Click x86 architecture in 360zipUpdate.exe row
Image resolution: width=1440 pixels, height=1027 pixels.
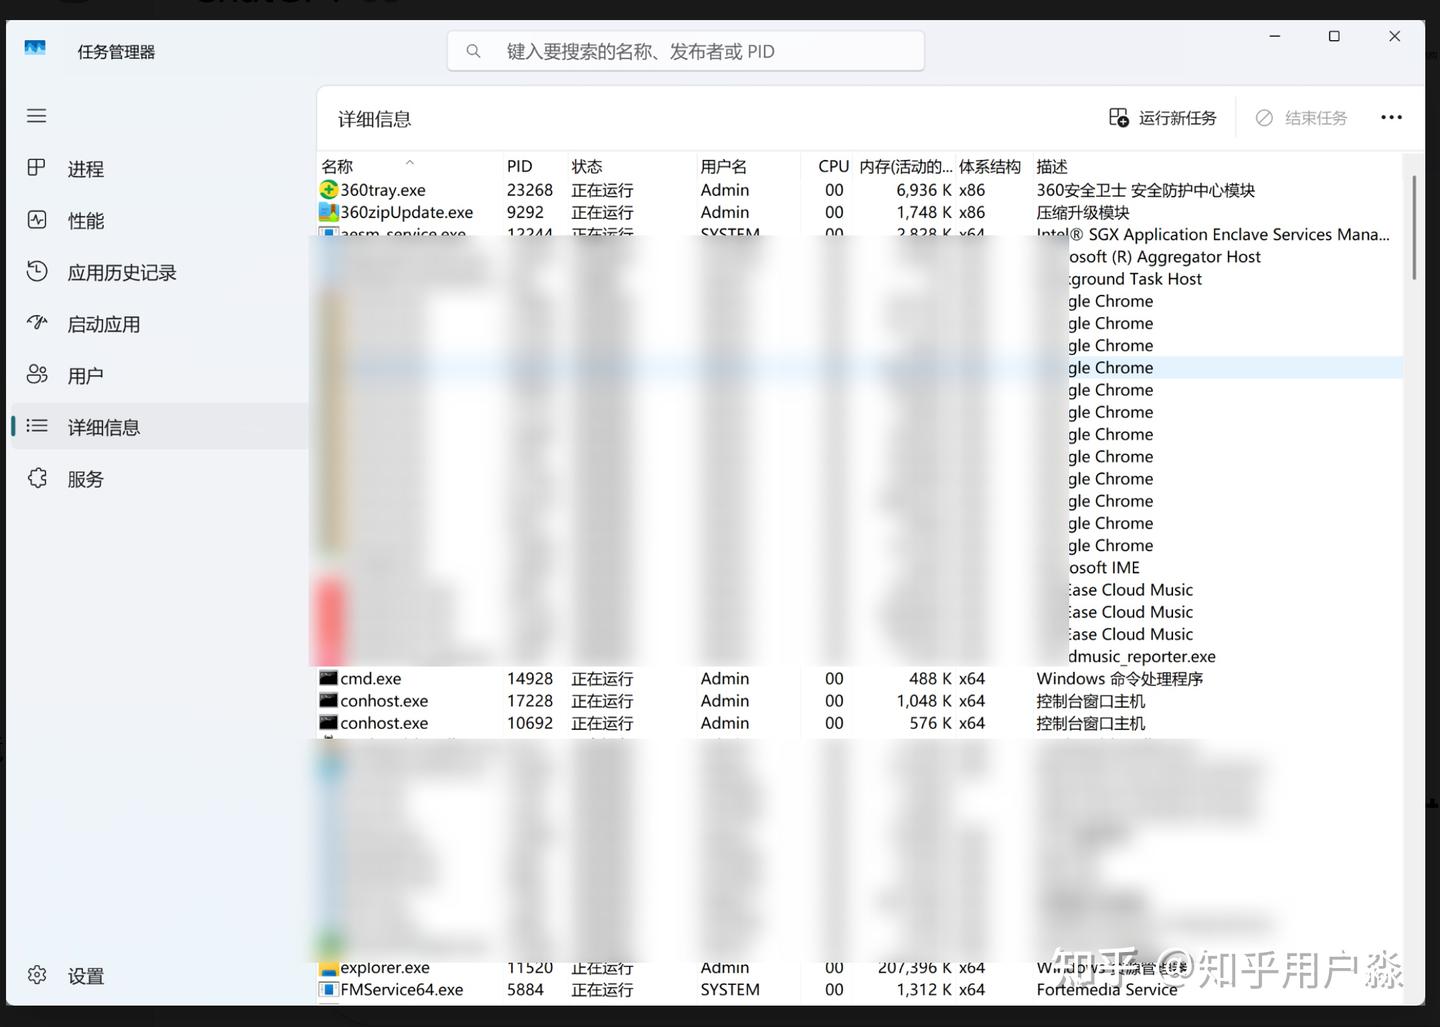click(972, 212)
